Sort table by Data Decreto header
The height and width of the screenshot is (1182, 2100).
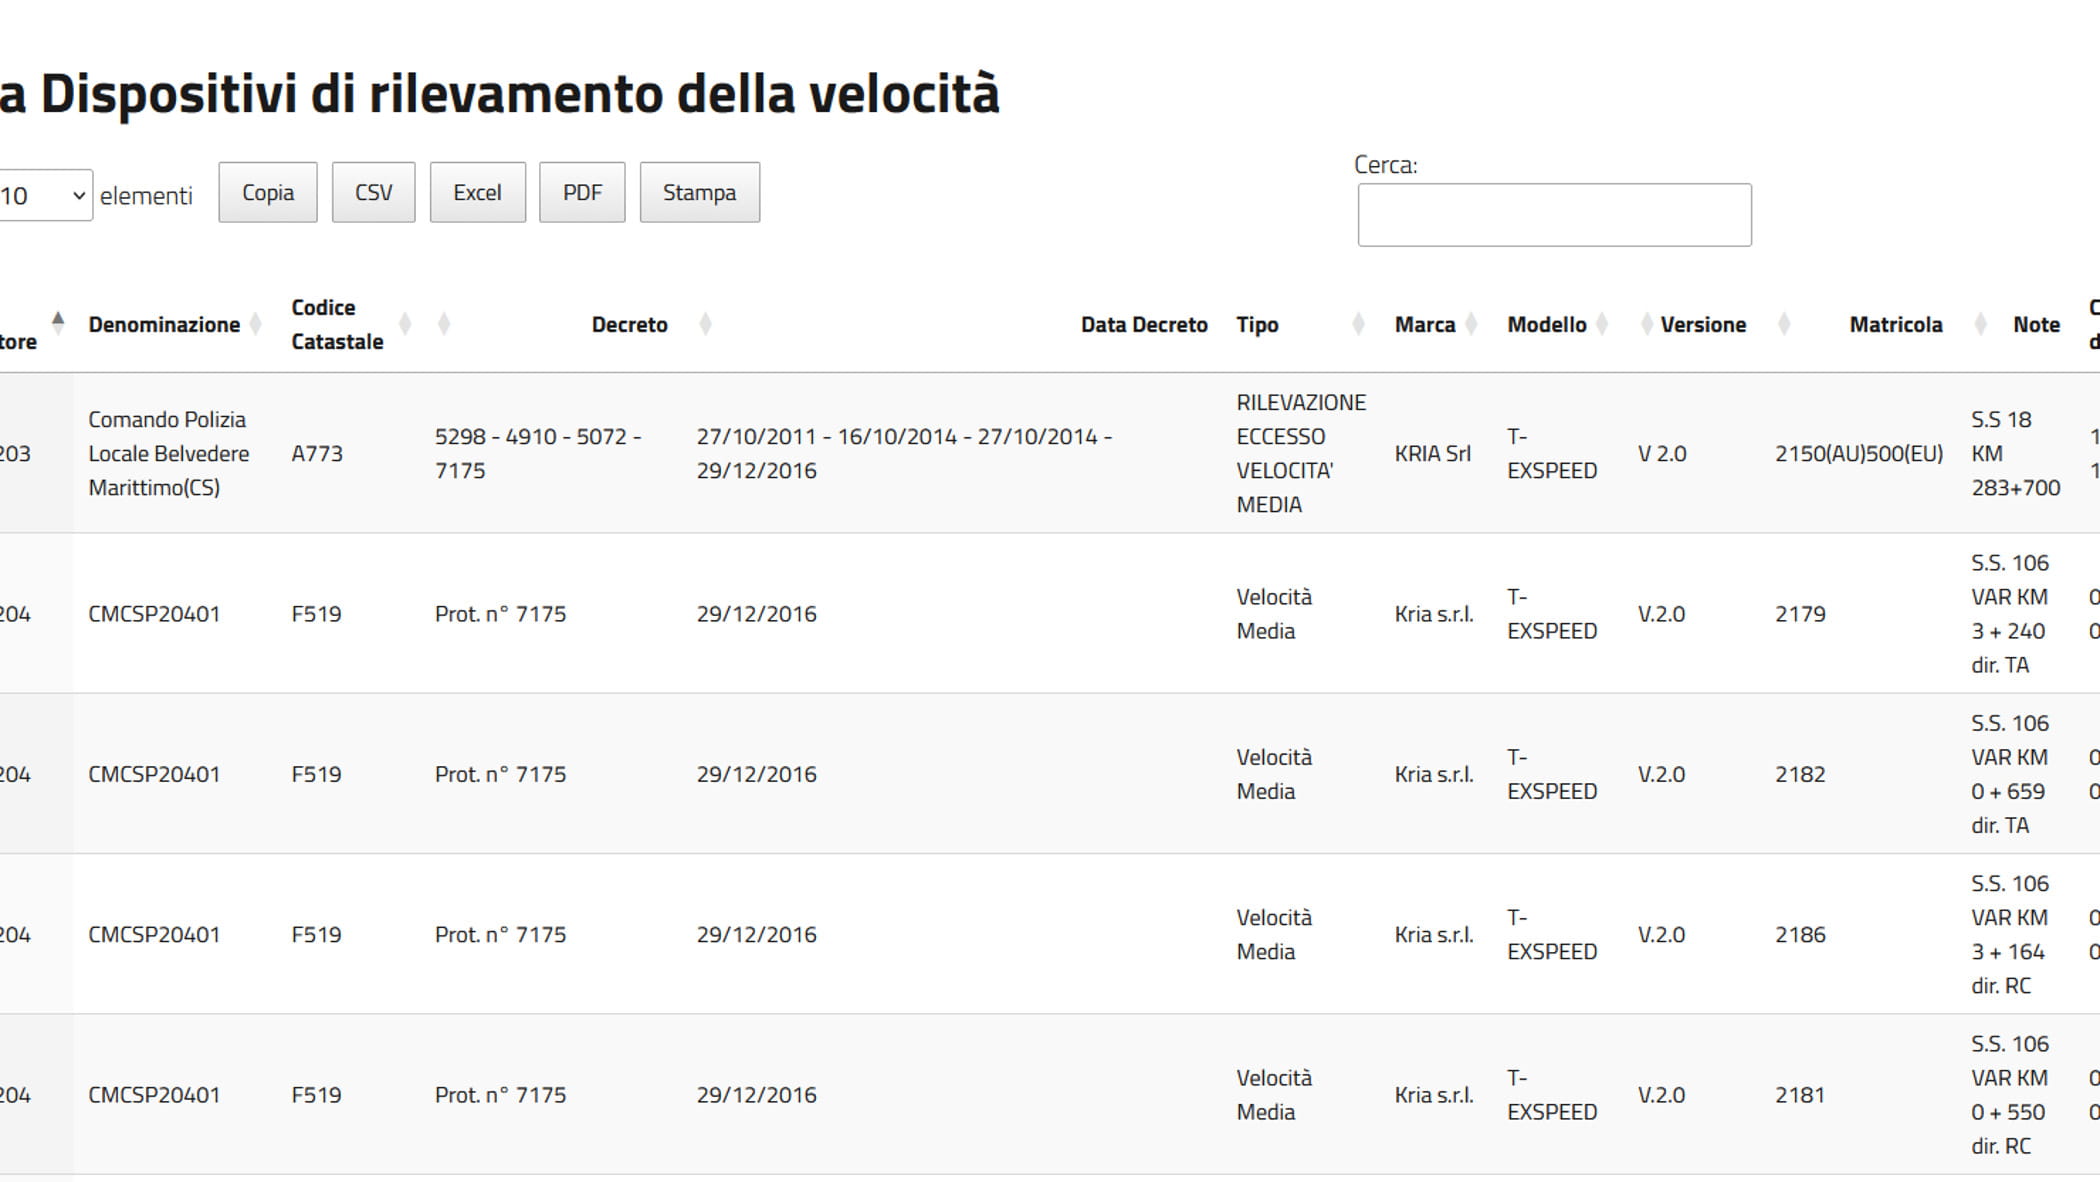click(1143, 324)
